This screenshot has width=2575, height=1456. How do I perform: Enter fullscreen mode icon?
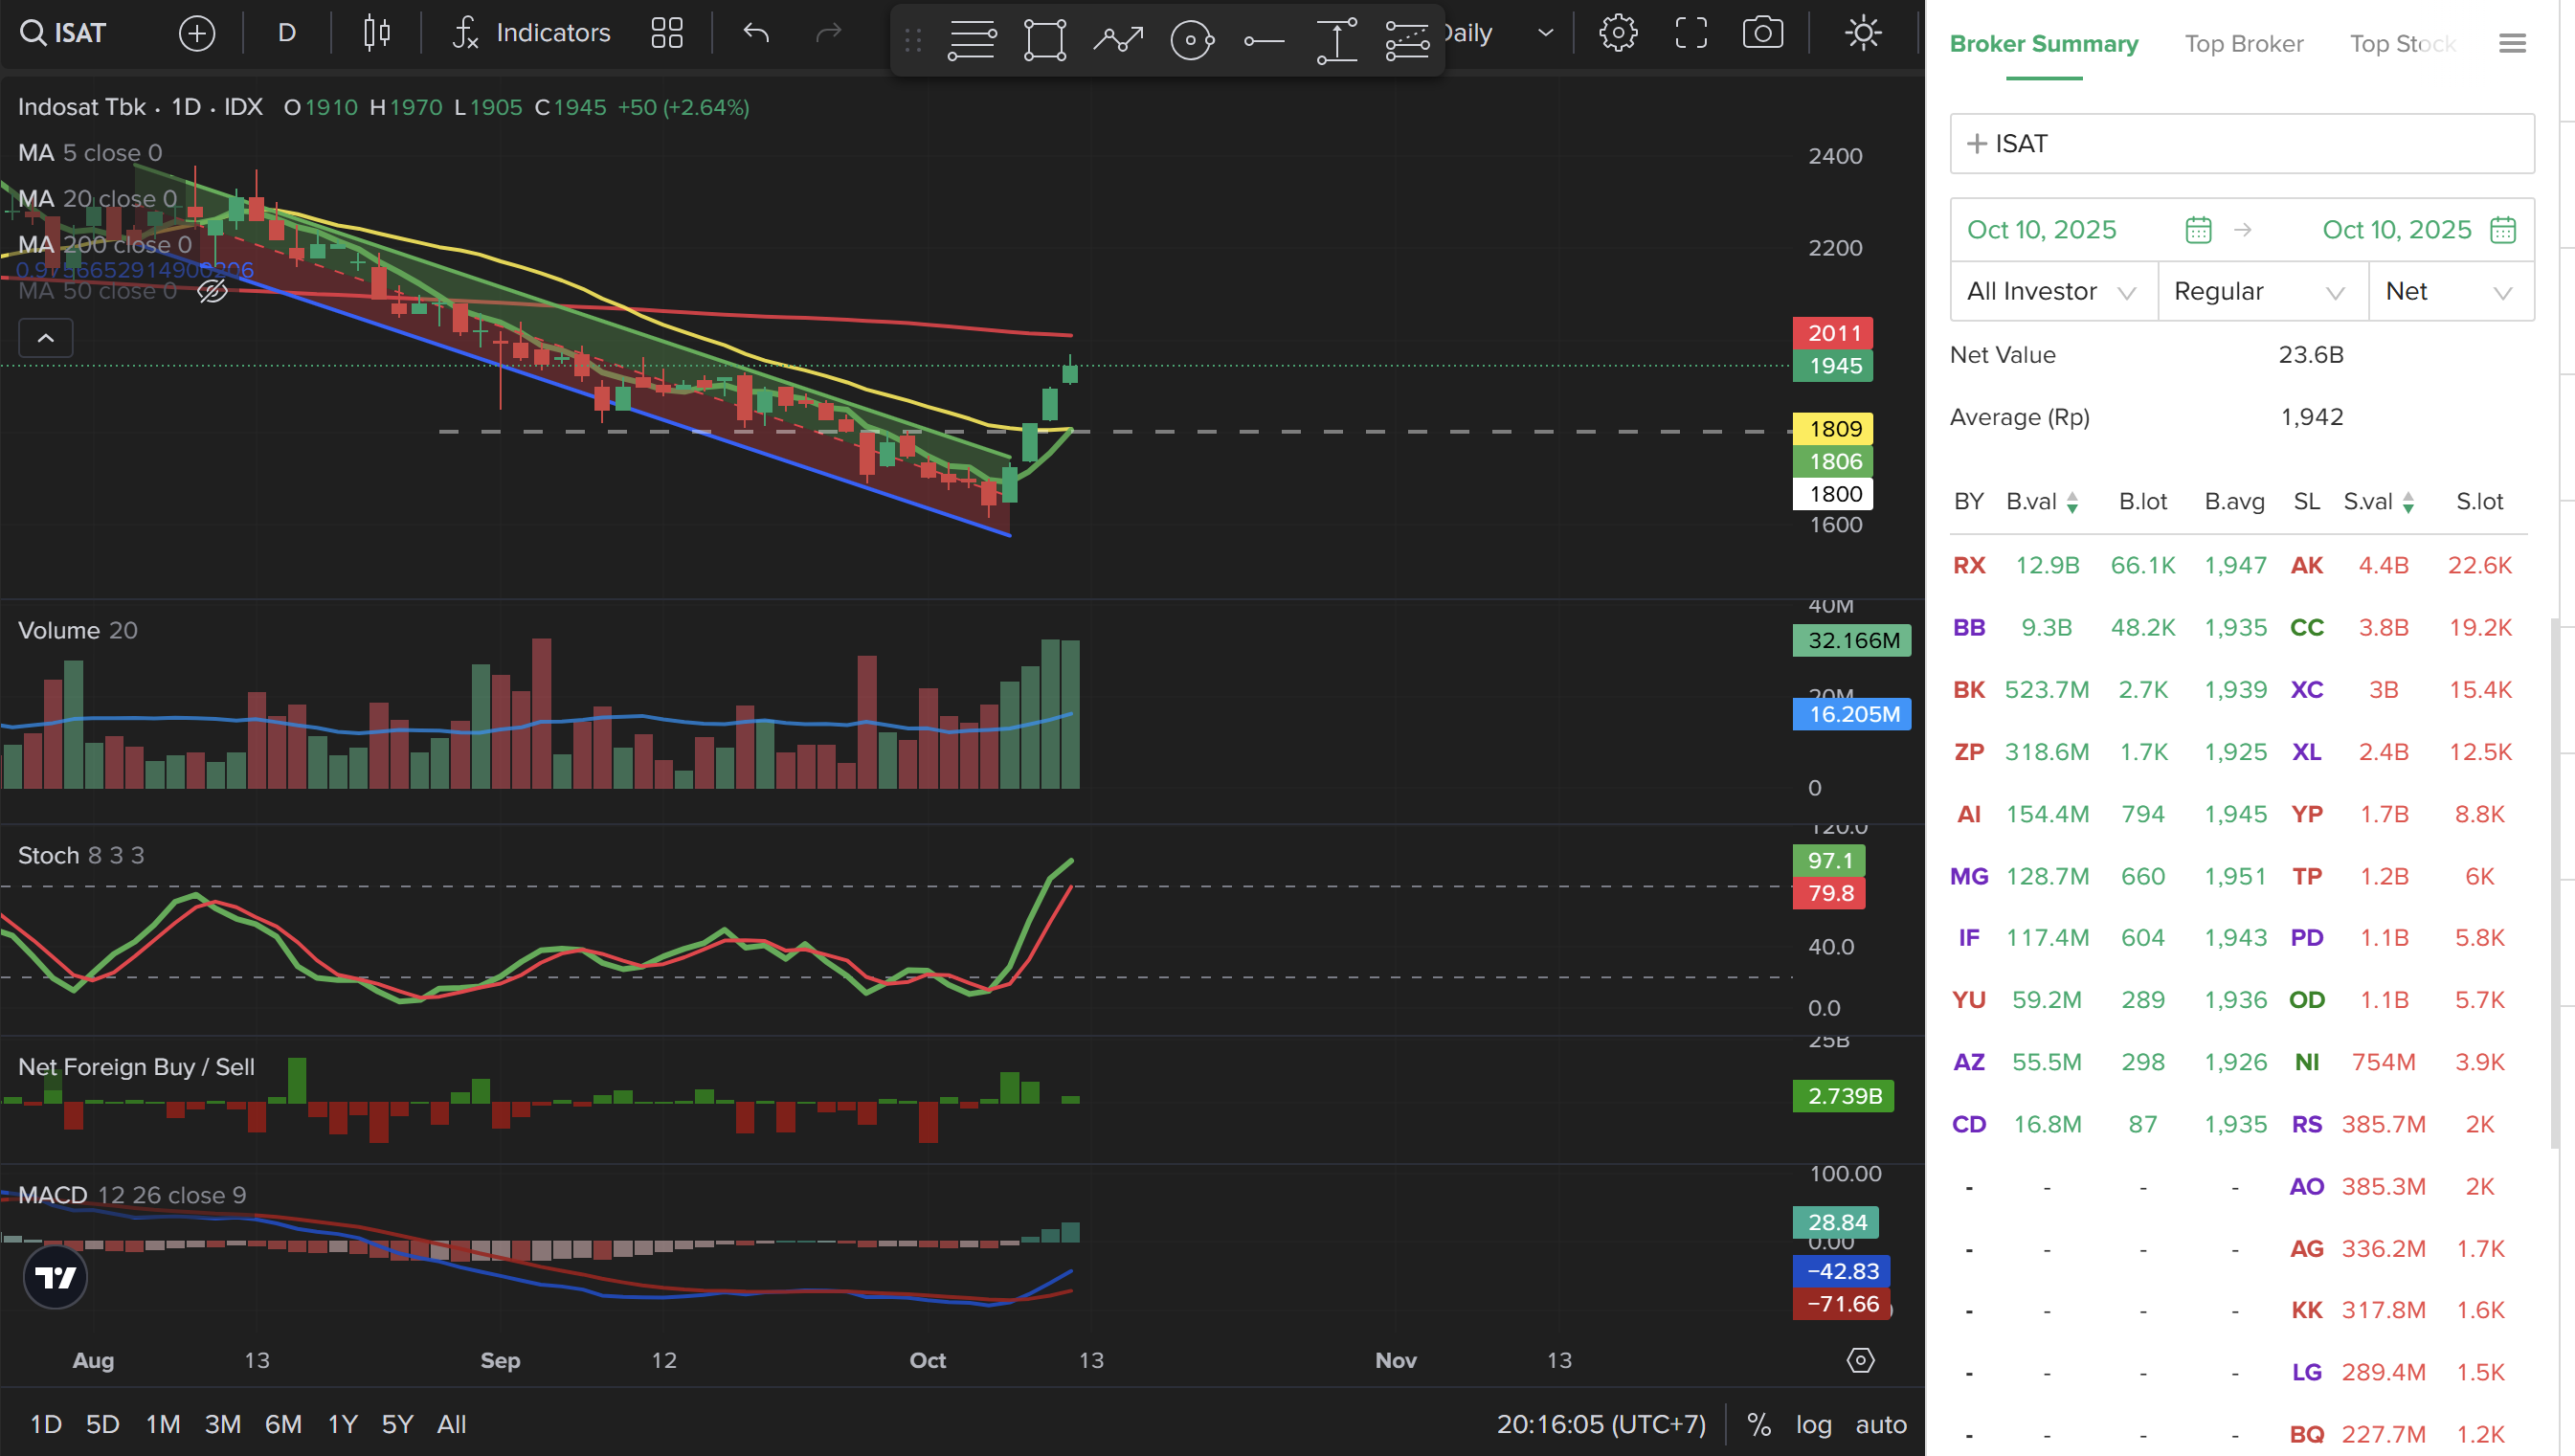pyautogui.click(x=1690, y=33)
